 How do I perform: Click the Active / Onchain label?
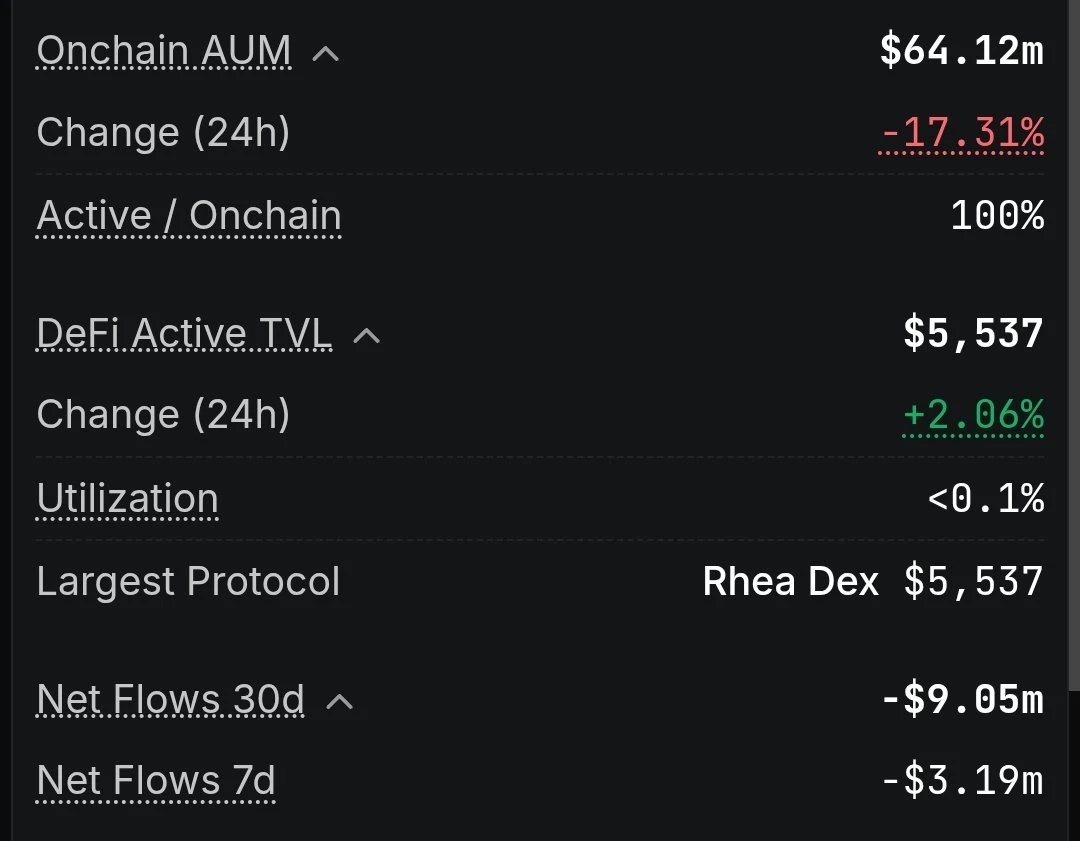(189, 216)
